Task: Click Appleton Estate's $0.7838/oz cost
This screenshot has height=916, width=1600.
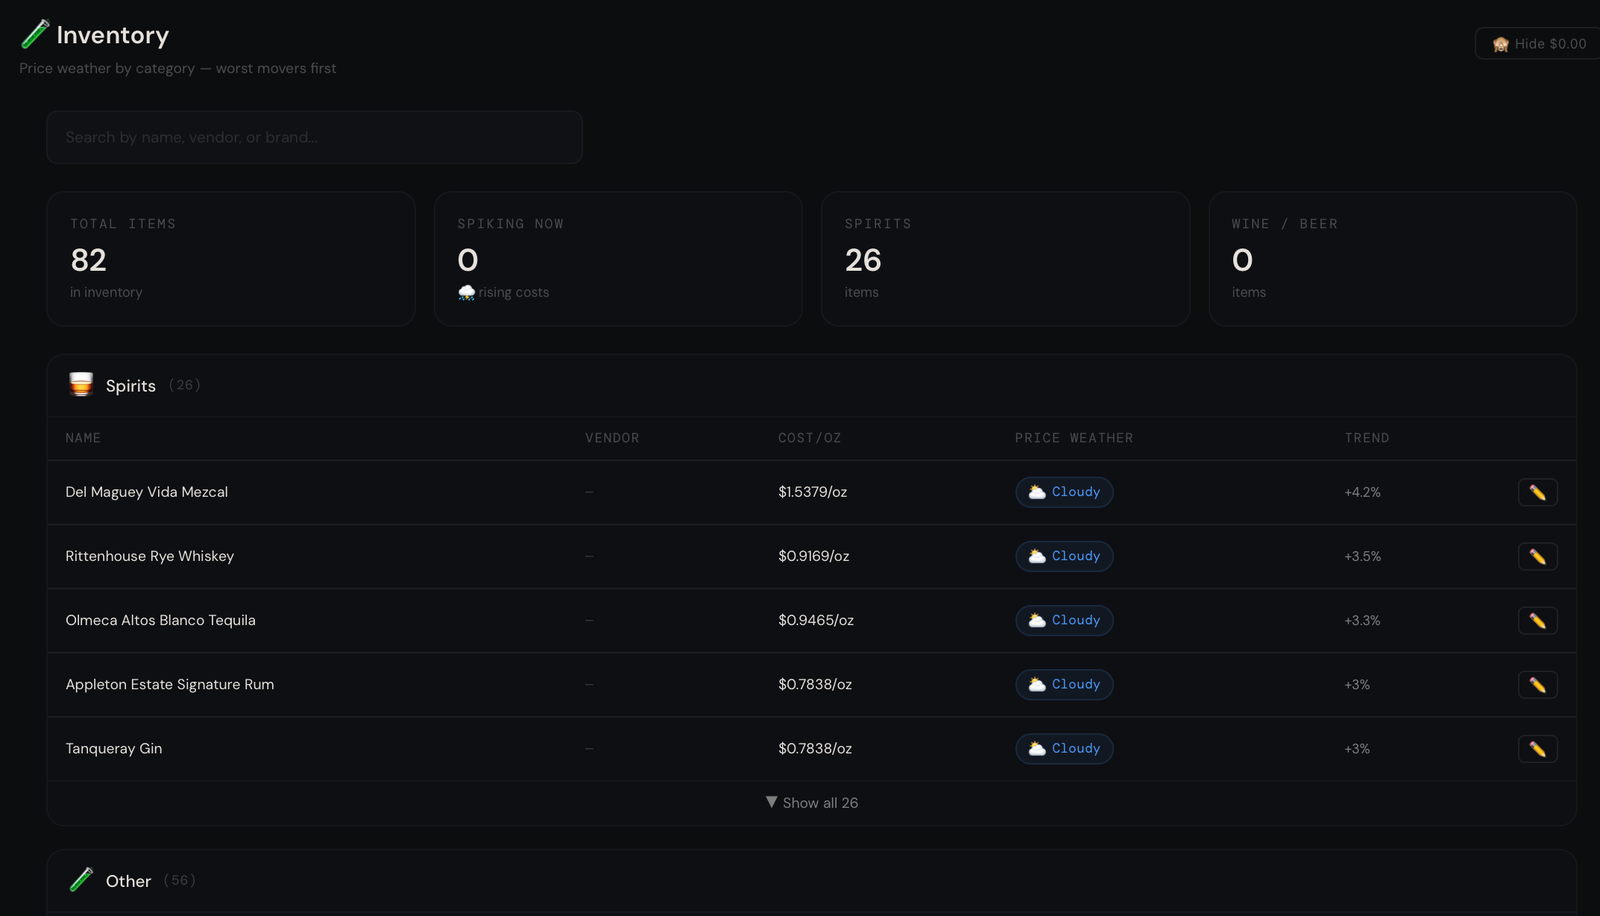Action: [x=815, y=684]
